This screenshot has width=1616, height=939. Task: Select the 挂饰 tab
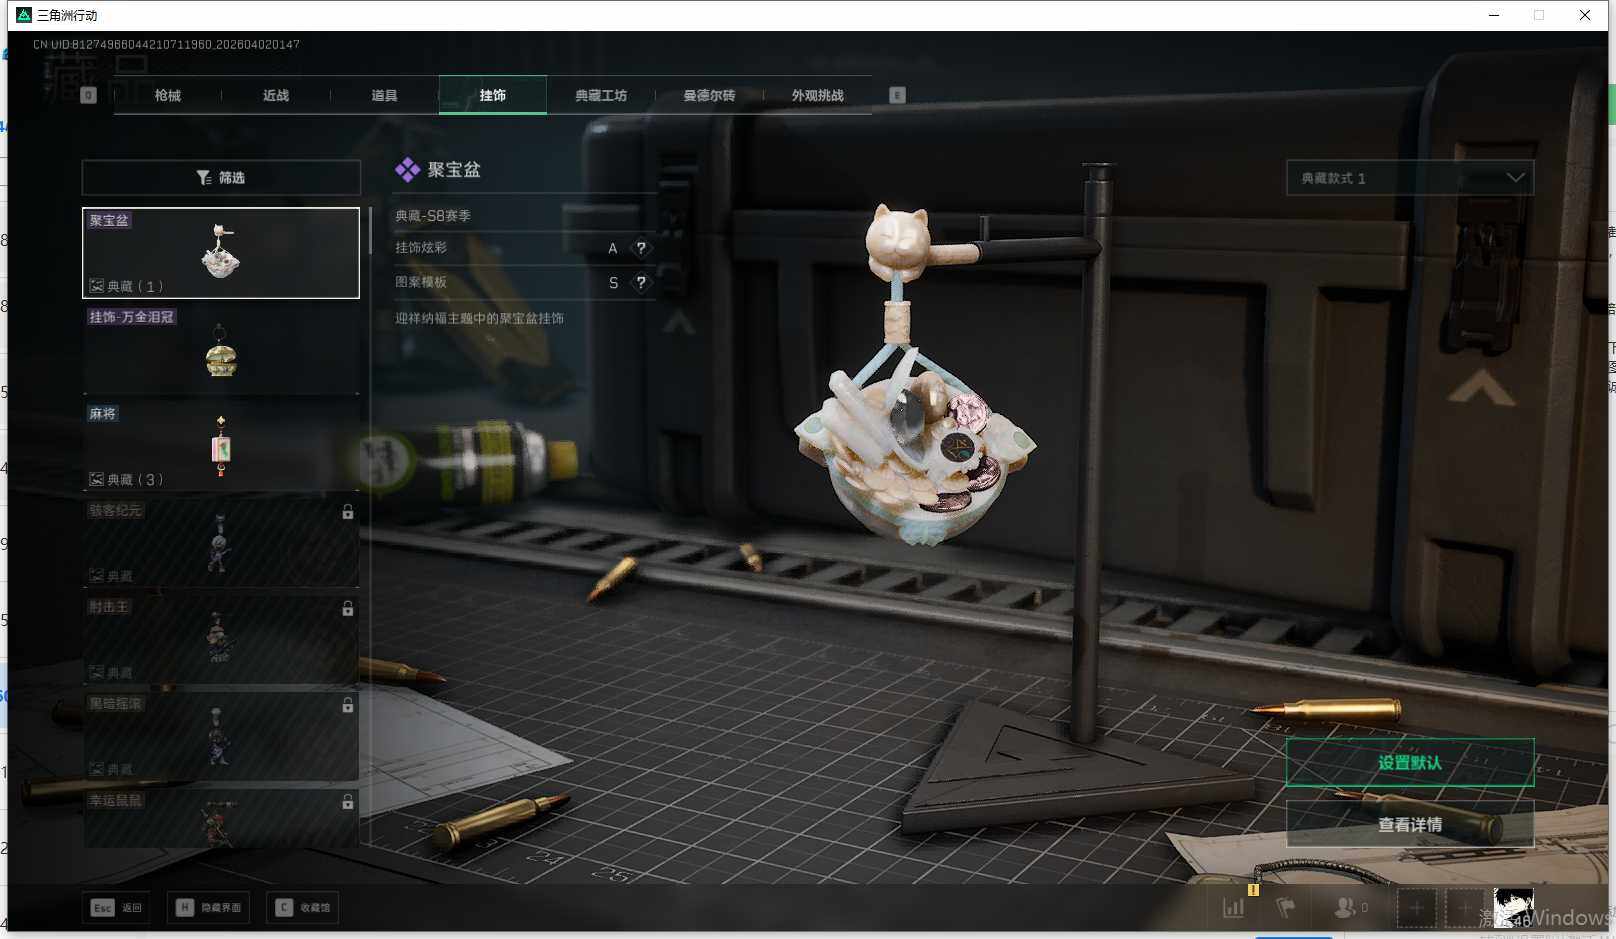pyautogui.click(x=493, y=95)
